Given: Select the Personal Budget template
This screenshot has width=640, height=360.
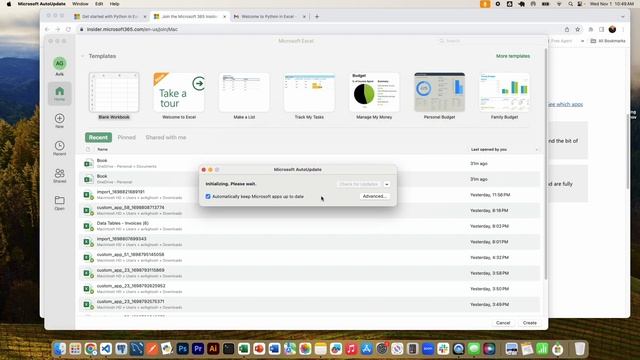Looking at the screenshot, I should [439, 96].
